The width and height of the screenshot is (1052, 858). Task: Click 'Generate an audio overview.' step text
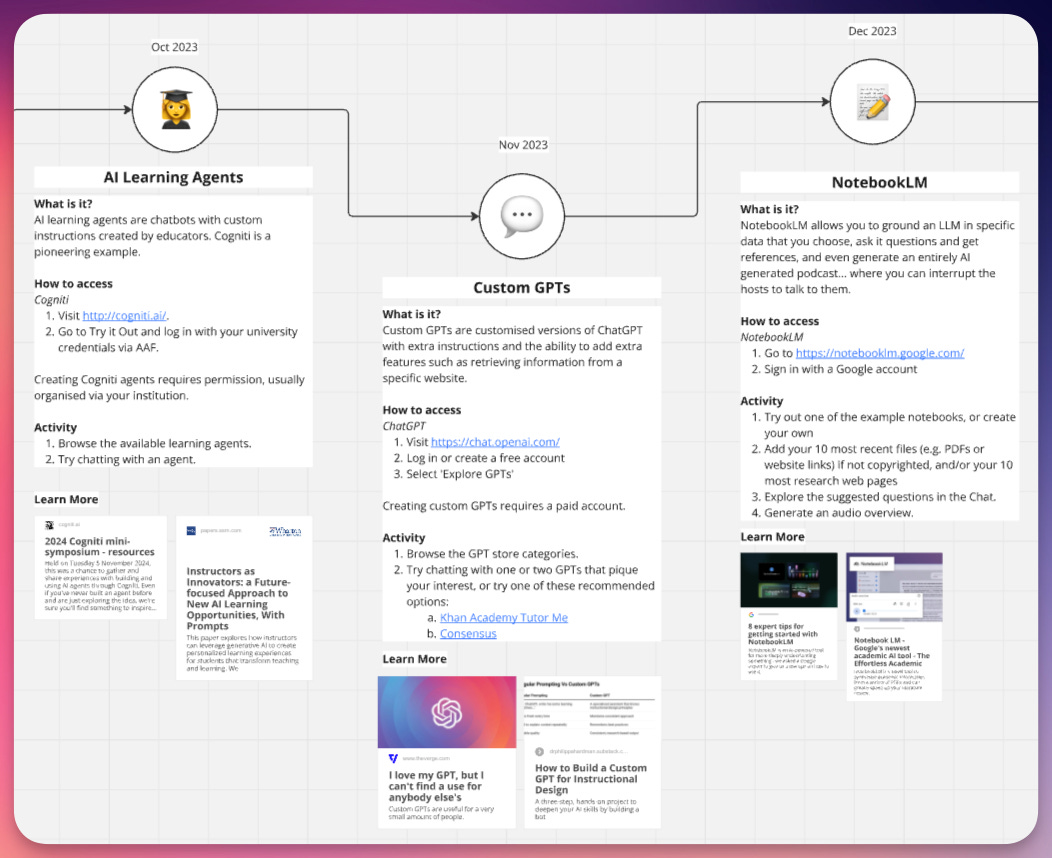tap(839, 513)
